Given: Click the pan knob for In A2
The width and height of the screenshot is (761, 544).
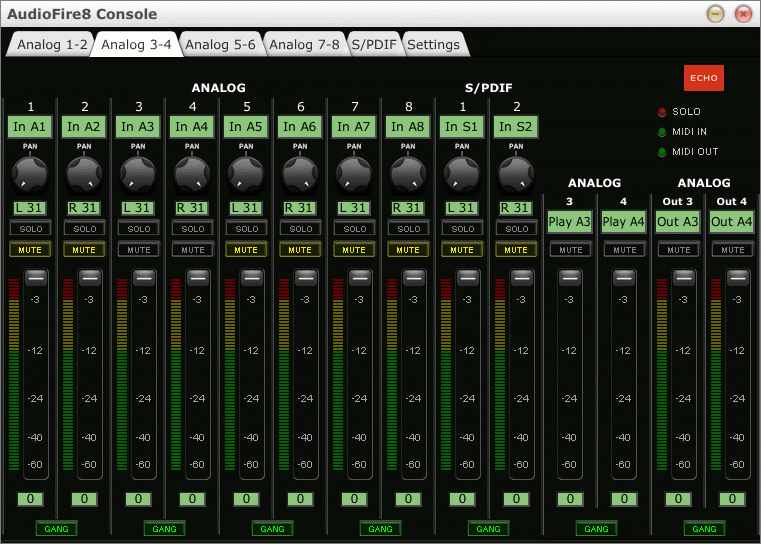Looking at the screenshot, I should pos(84,173).
